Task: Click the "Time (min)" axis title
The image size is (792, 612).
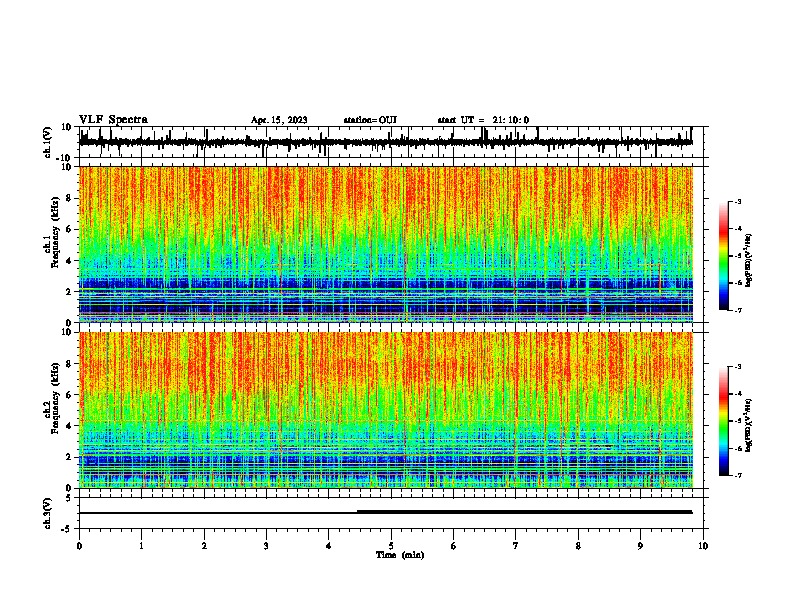Action: (x=400, y=555)
